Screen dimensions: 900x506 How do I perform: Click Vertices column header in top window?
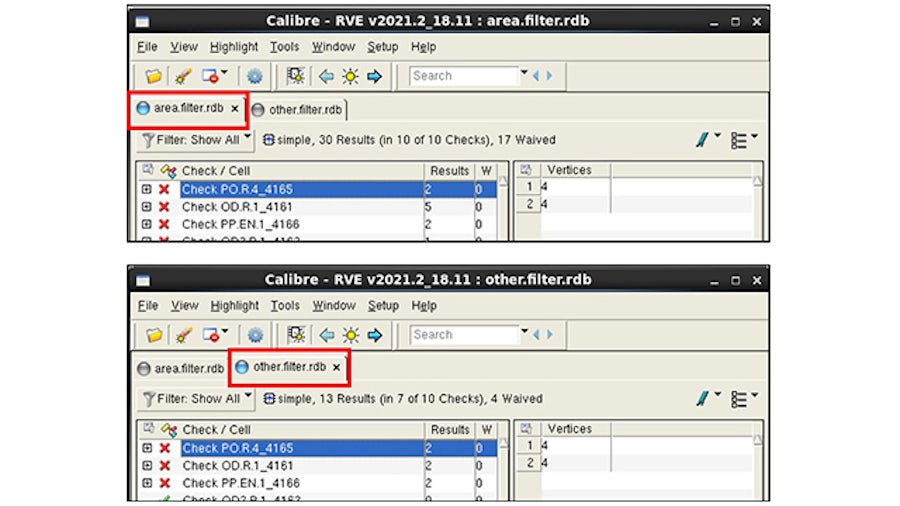569,170
